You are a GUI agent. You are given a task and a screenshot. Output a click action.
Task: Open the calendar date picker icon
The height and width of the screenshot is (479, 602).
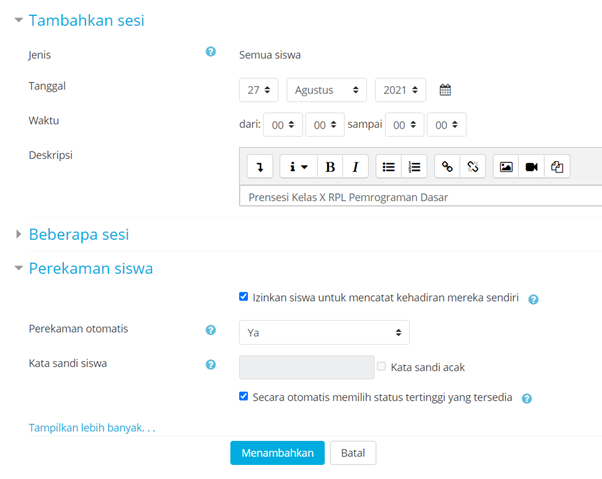[x=446, y=90]
